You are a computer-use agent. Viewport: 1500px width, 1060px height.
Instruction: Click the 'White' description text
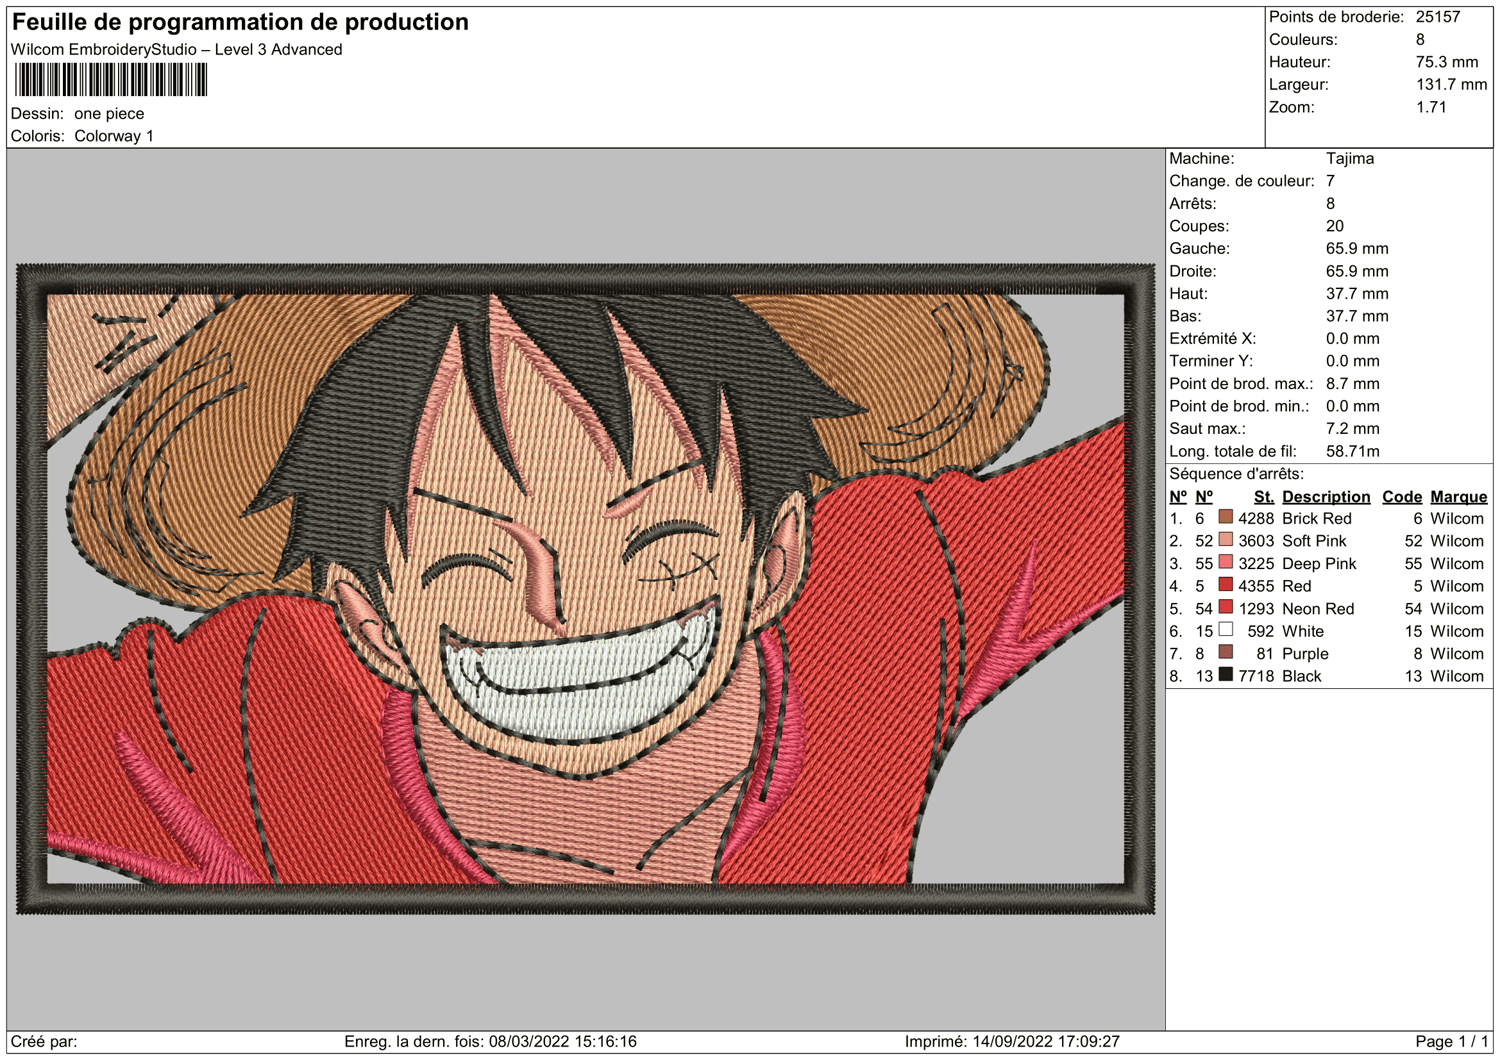[x=1302, y=632]
